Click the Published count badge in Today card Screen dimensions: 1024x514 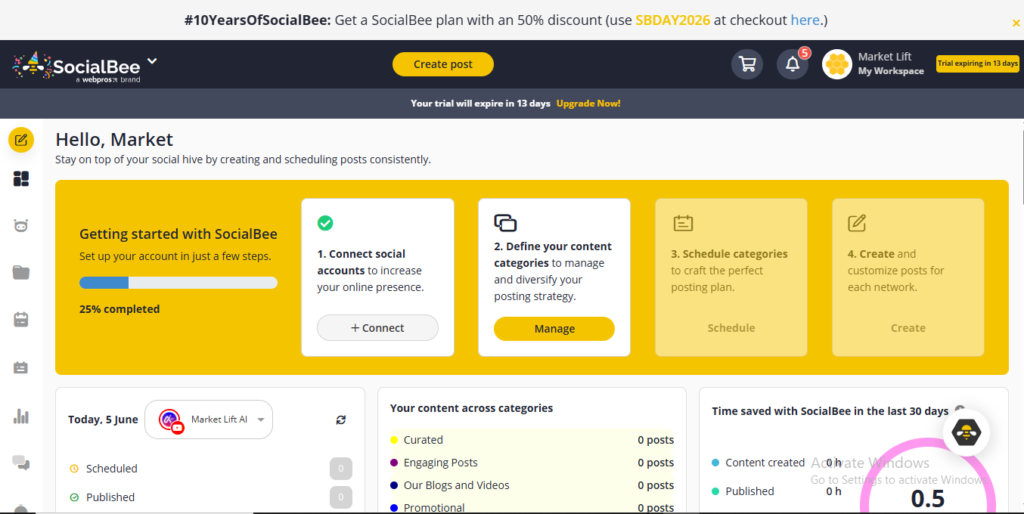pyautogui.click(x=341, y=497)
